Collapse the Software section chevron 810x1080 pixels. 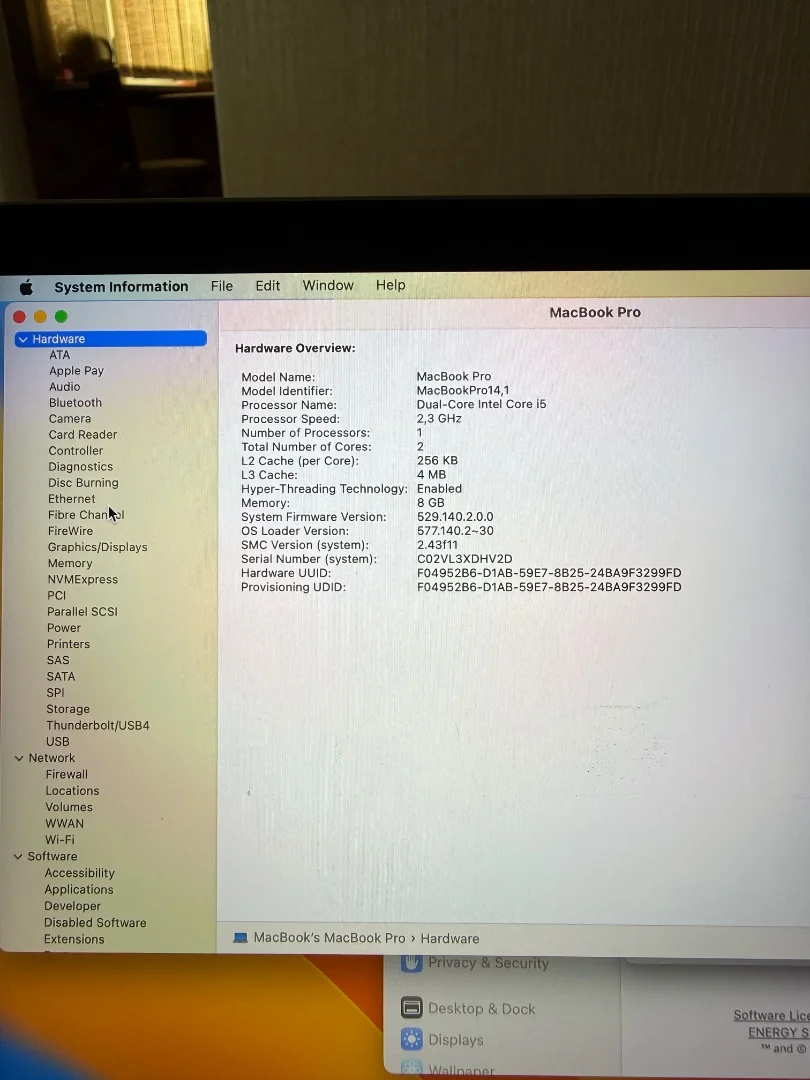coord(18,856)
